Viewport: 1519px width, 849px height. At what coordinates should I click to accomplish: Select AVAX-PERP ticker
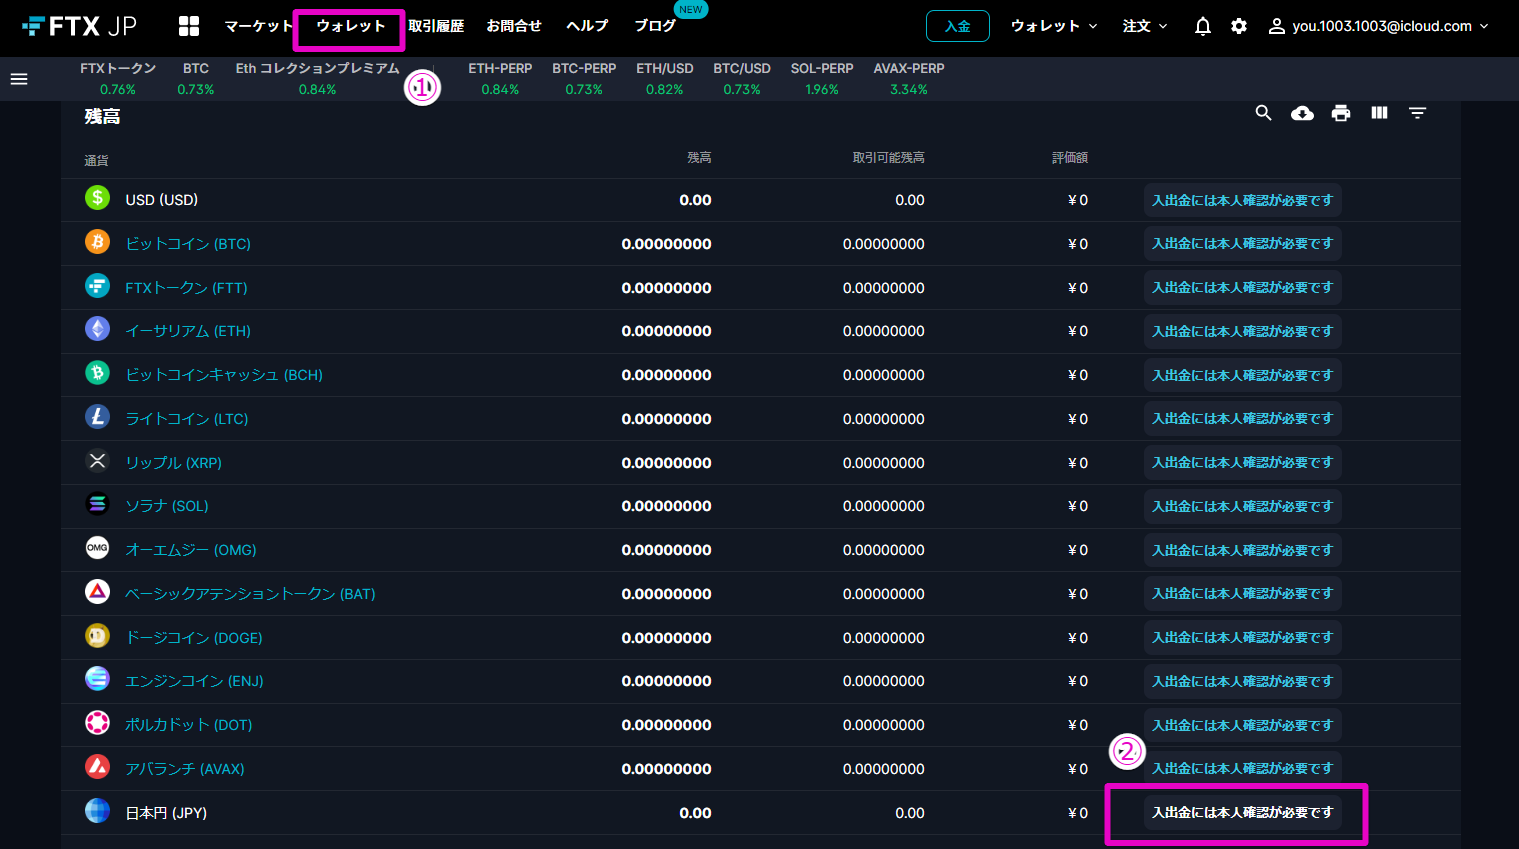(909, 78)
